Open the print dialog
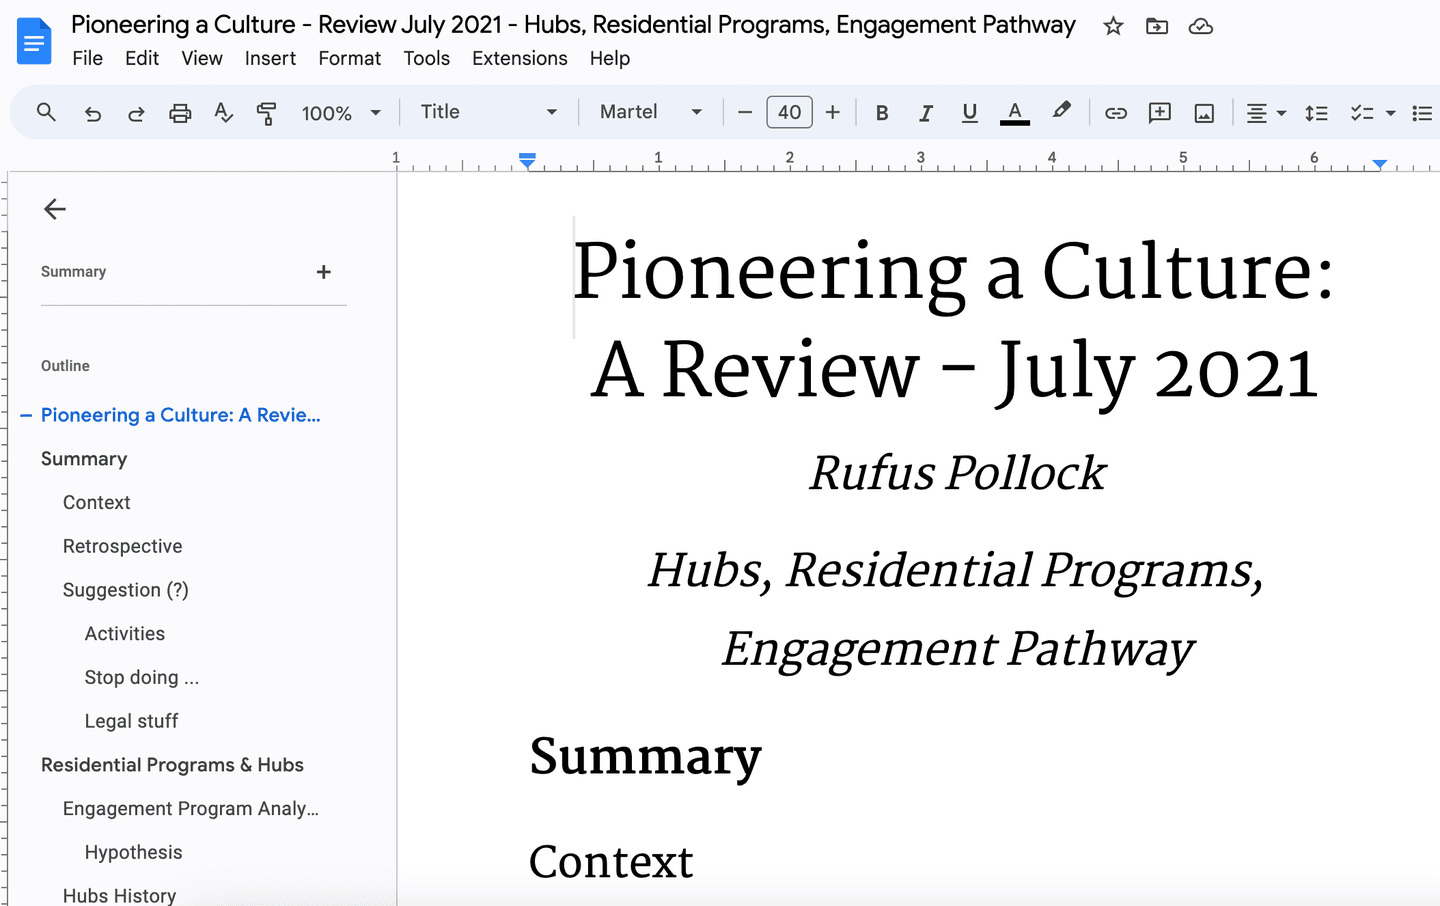 click(179, 112)
